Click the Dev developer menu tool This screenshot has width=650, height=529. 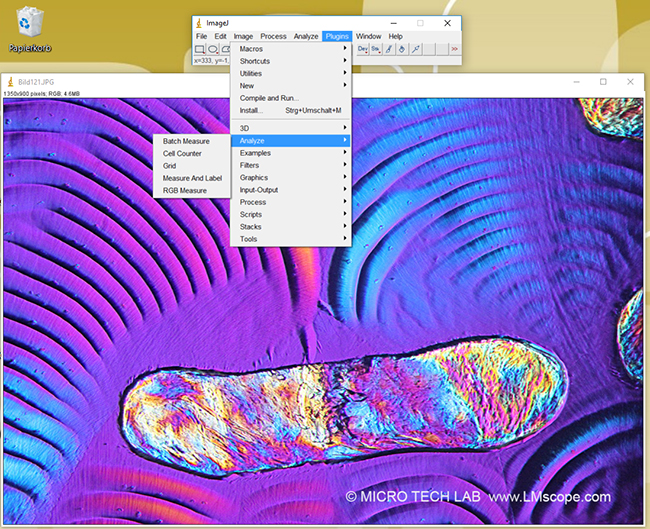(x=362, y=49)
